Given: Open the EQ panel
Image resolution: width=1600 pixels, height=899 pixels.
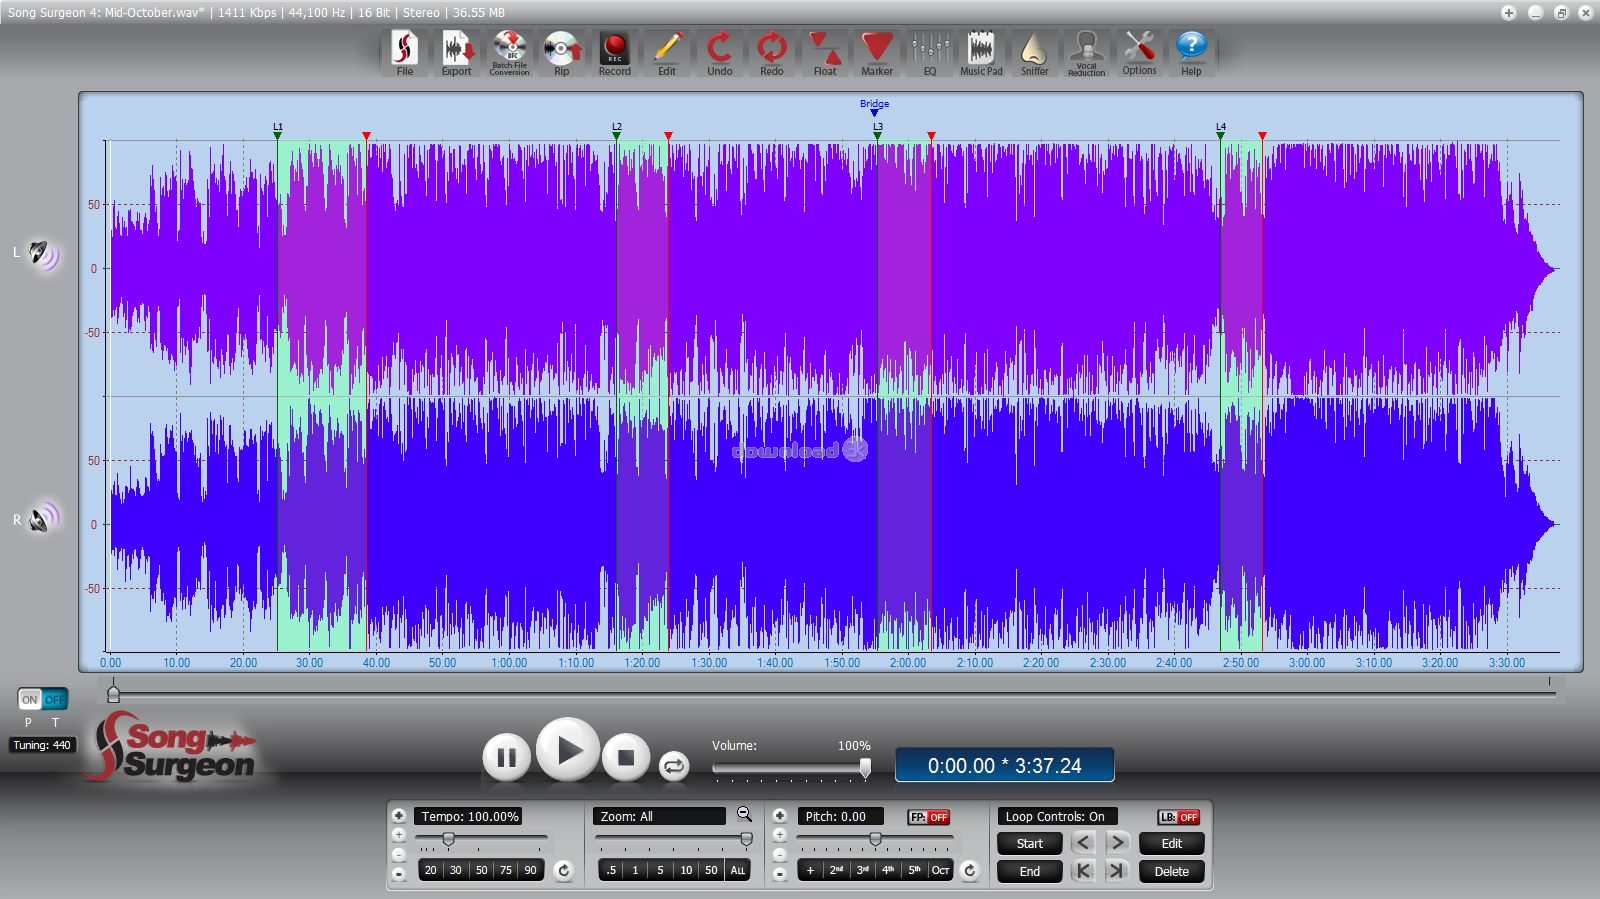Looking at the screenshot, I should pos(930,53).
